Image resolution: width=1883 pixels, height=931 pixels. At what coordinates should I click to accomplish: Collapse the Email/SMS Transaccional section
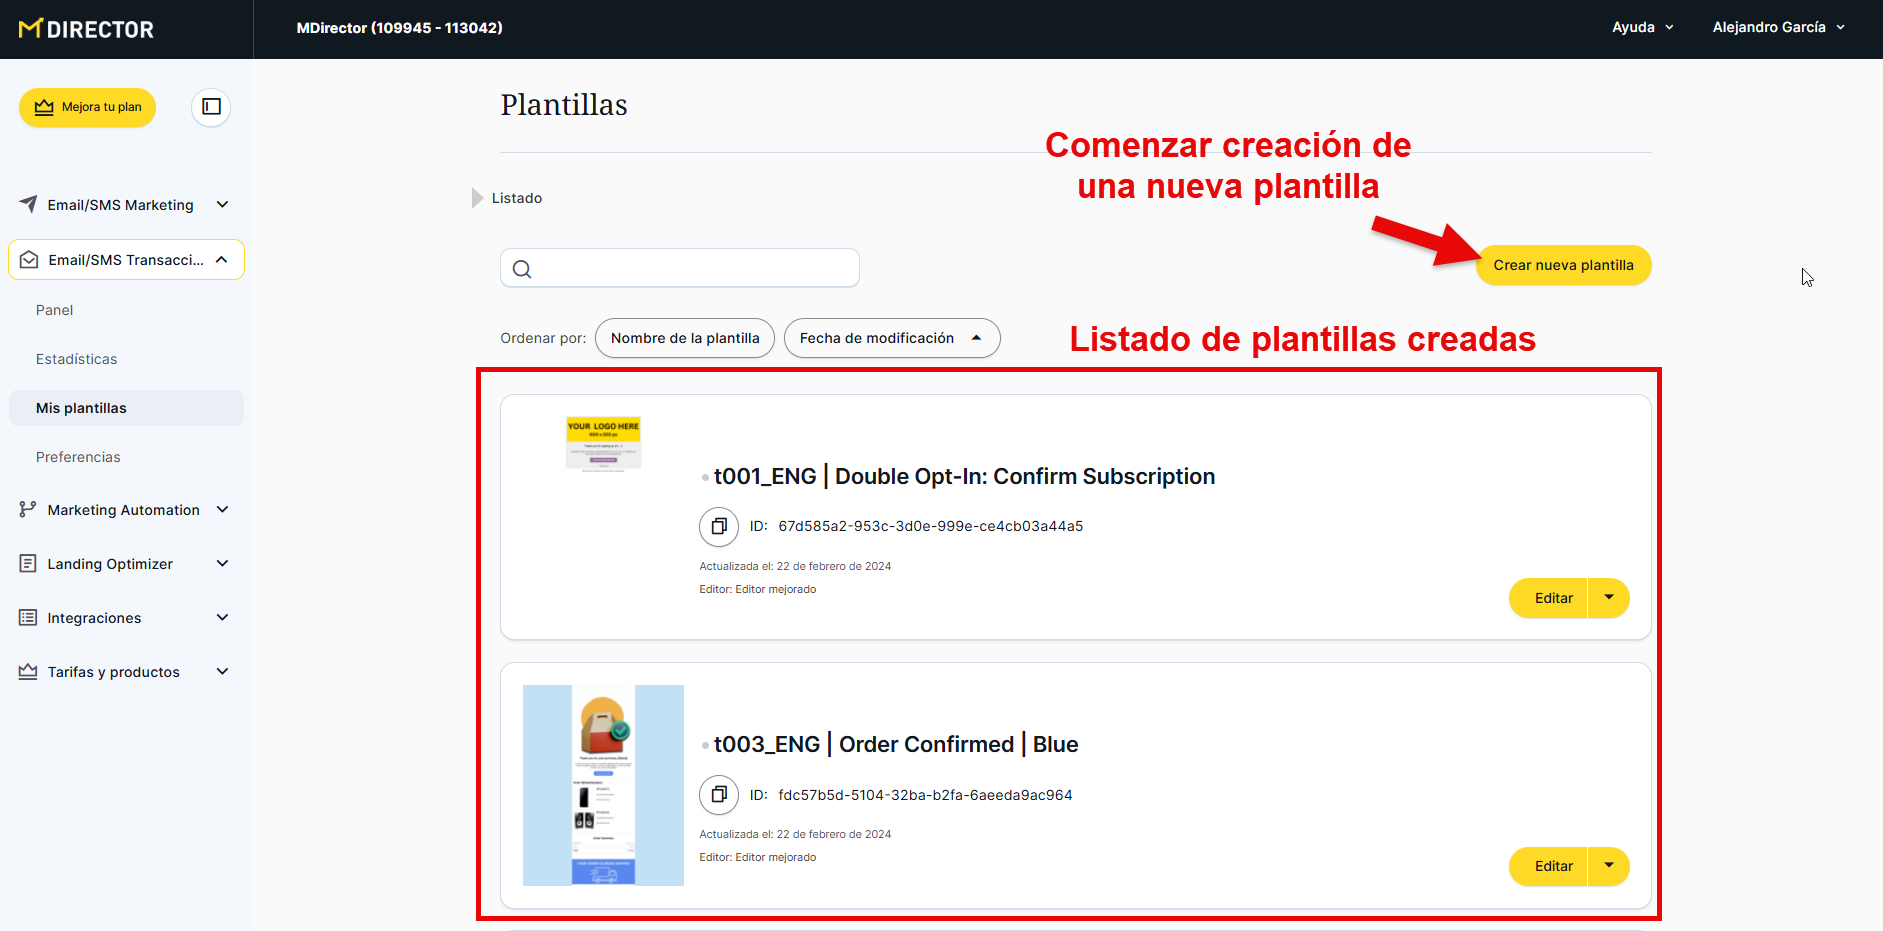(222, 260)
